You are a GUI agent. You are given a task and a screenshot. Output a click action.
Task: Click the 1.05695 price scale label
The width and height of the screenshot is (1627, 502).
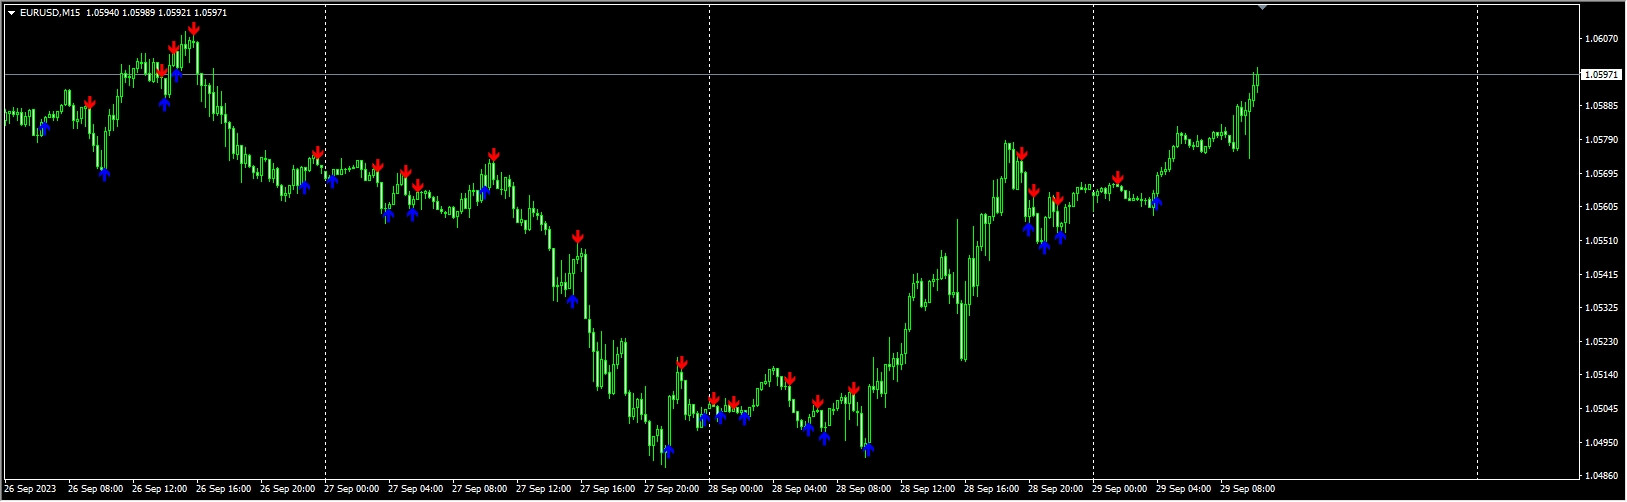1601,174
